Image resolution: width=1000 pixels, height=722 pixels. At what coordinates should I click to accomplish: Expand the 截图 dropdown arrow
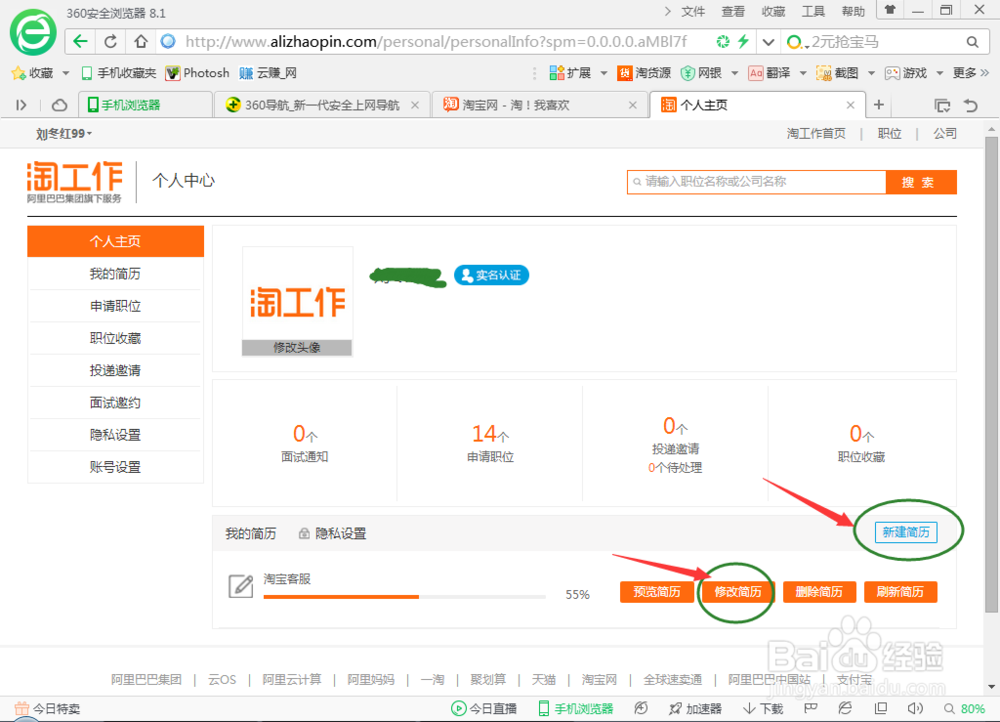871,73
